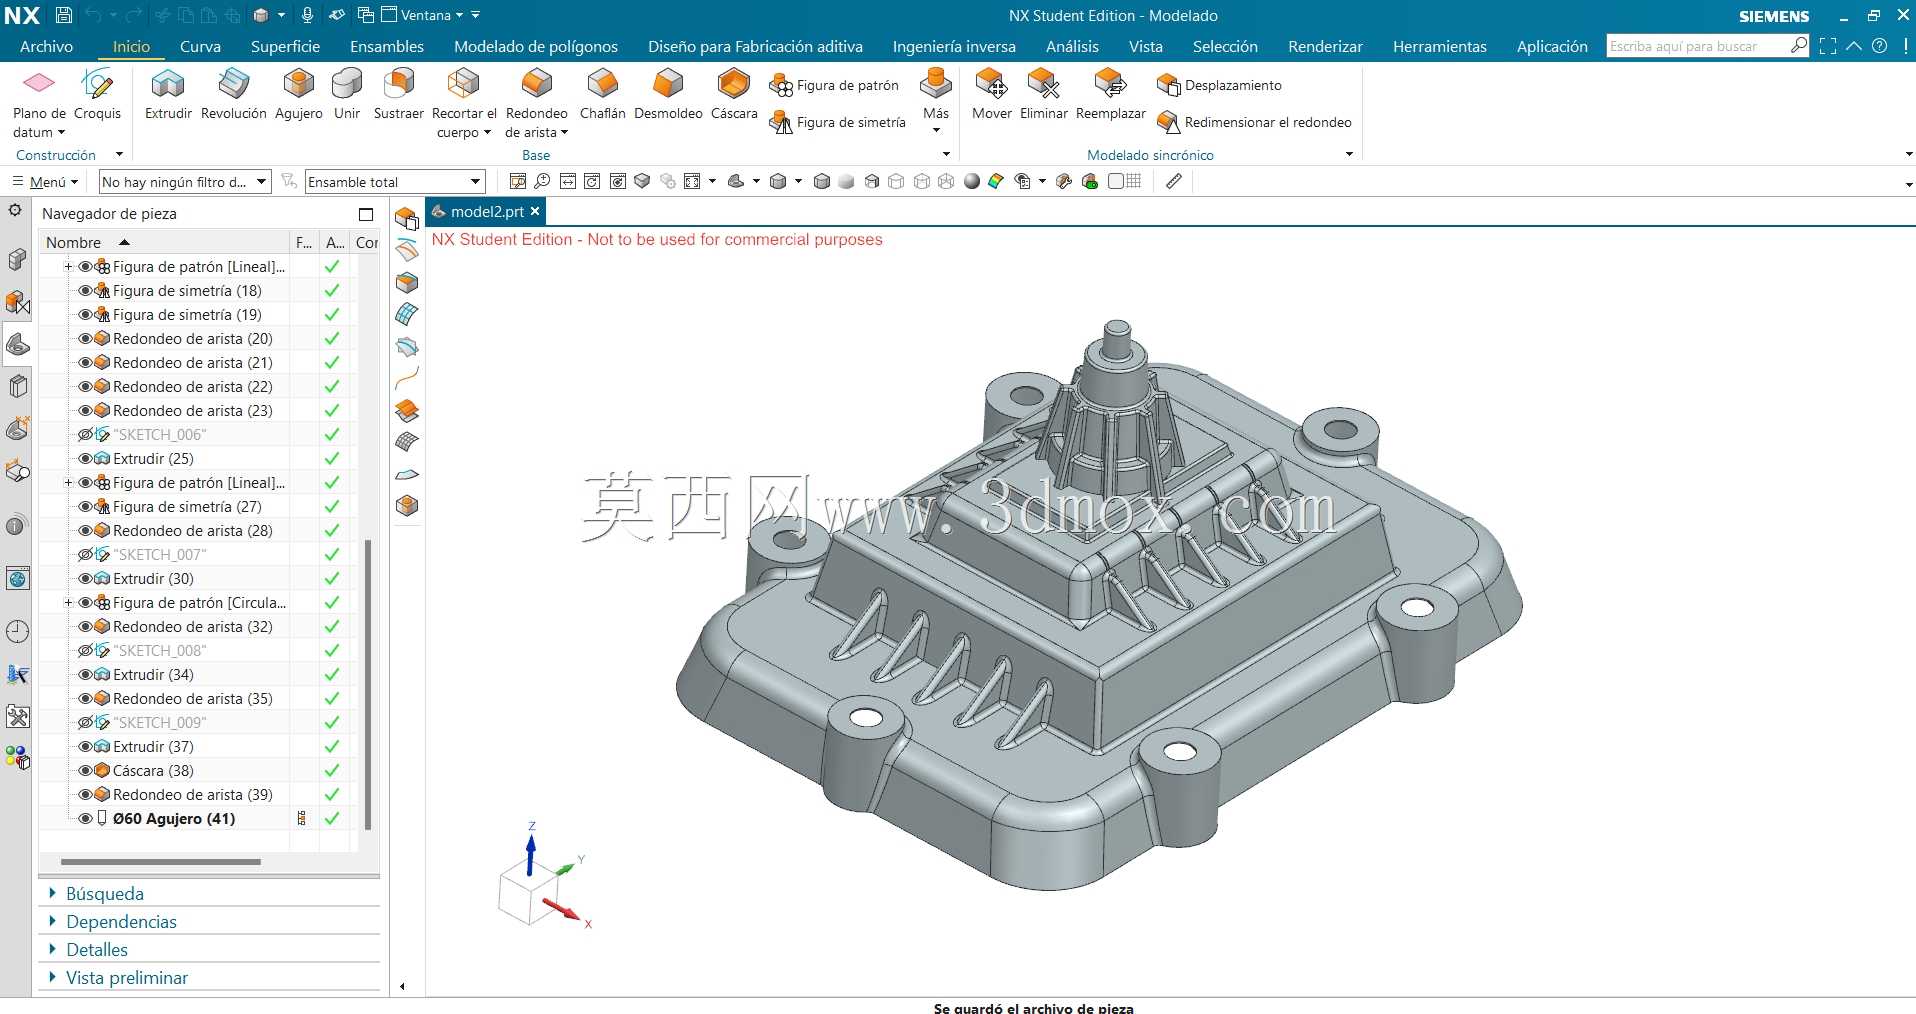Toggle visibility of Redondeo de arista (20)
This screenshot has width=1916, height=1014.
85,339
